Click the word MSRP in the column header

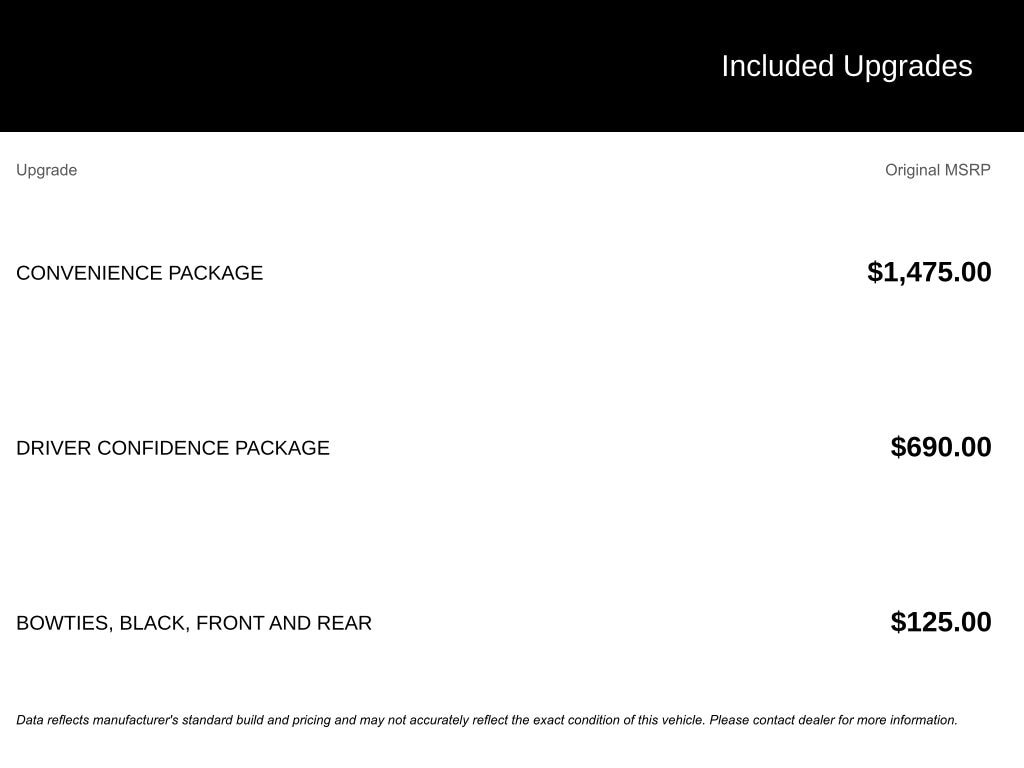tap(968, 170)
